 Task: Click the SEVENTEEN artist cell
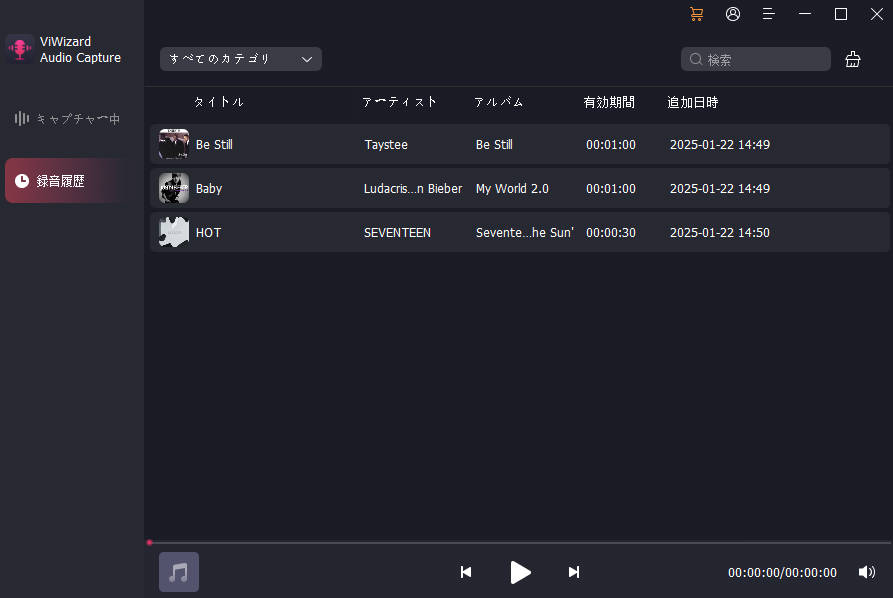(397, 232)
